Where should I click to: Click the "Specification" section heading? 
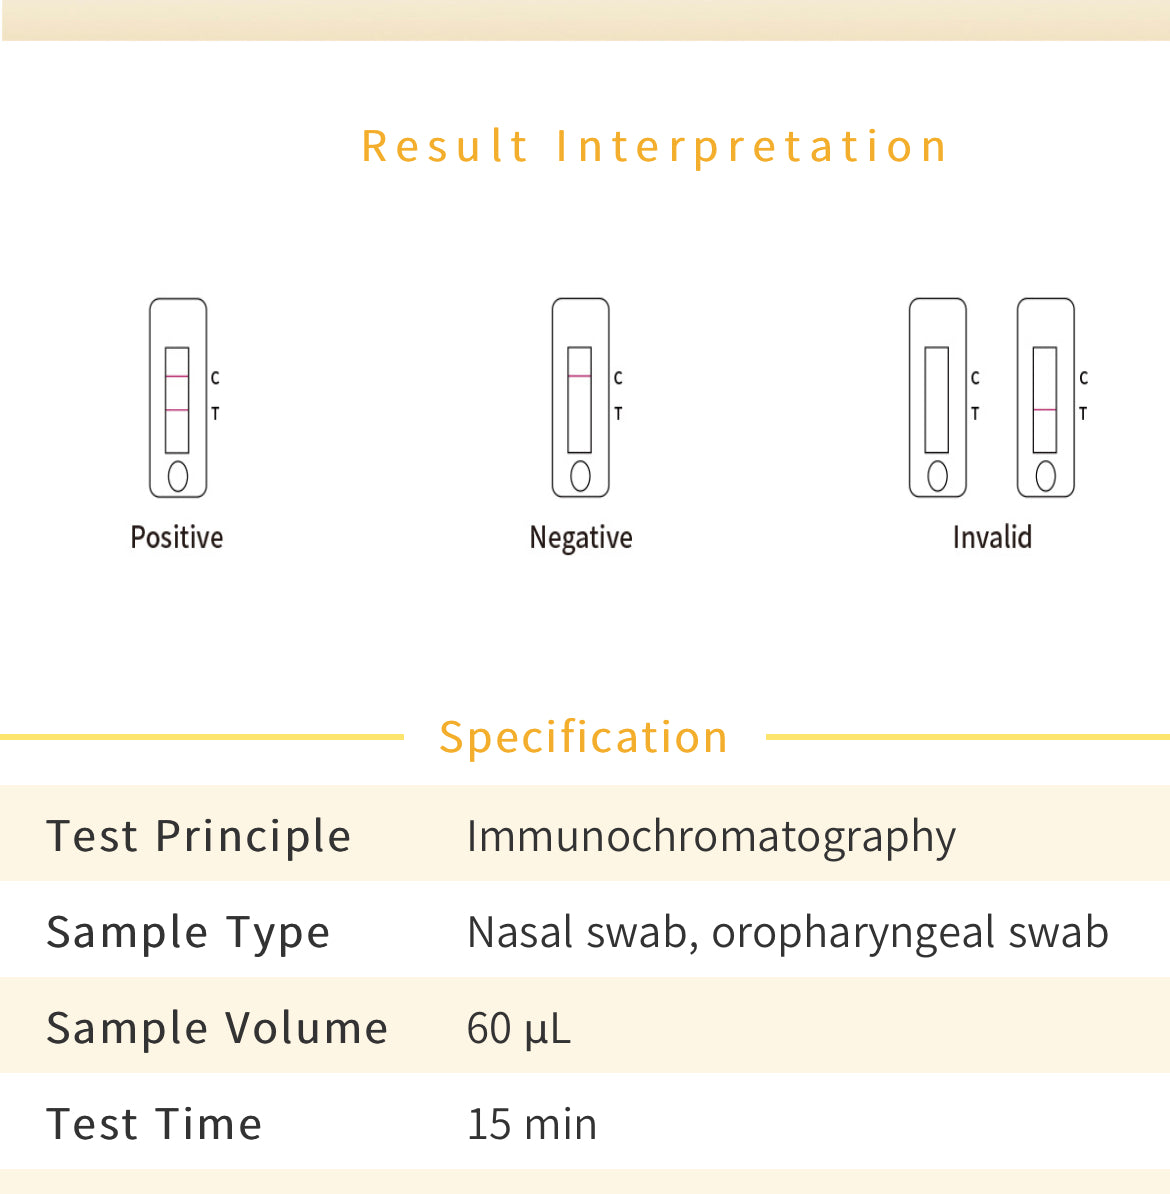[584, 738]
